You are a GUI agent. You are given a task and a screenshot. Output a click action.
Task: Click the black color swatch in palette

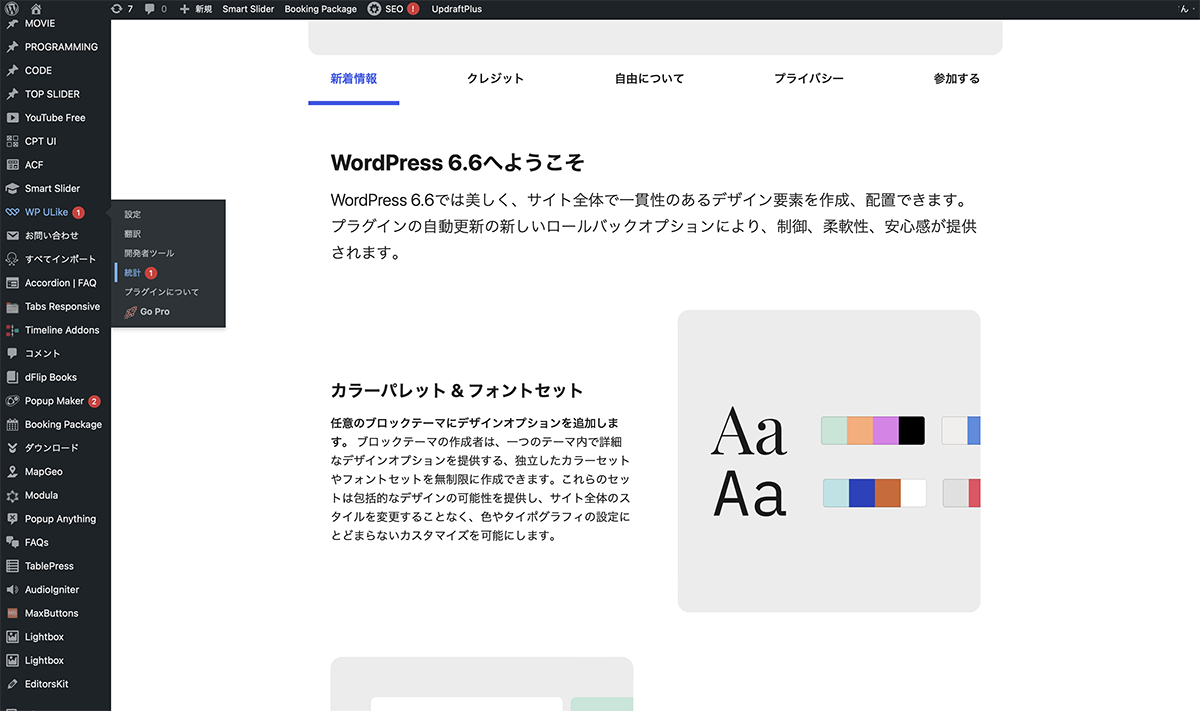click(x=912, y=431)
